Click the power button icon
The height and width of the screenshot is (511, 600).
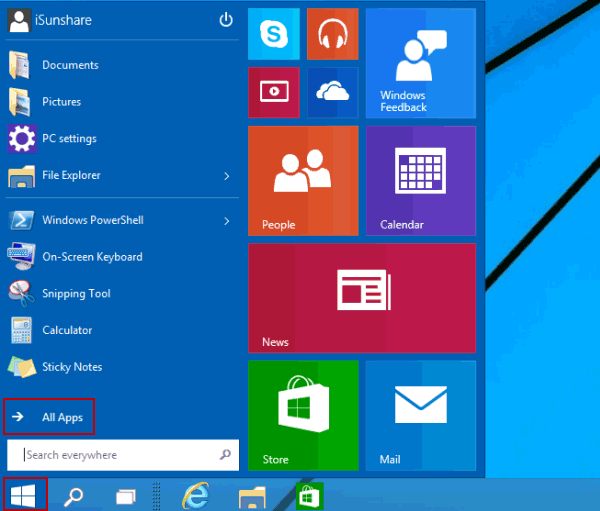pos(226,20)
